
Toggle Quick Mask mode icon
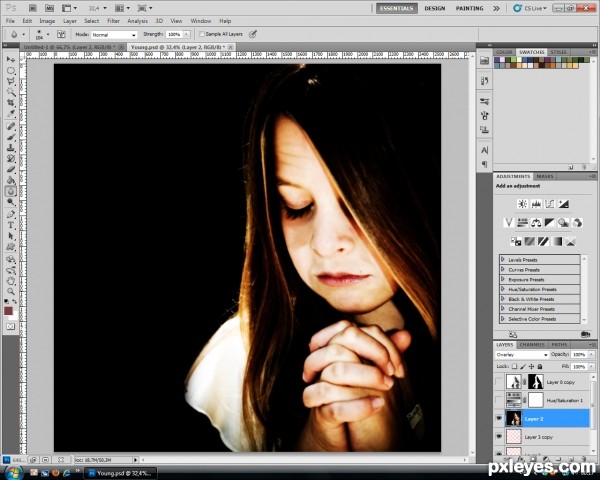[10, 327]
